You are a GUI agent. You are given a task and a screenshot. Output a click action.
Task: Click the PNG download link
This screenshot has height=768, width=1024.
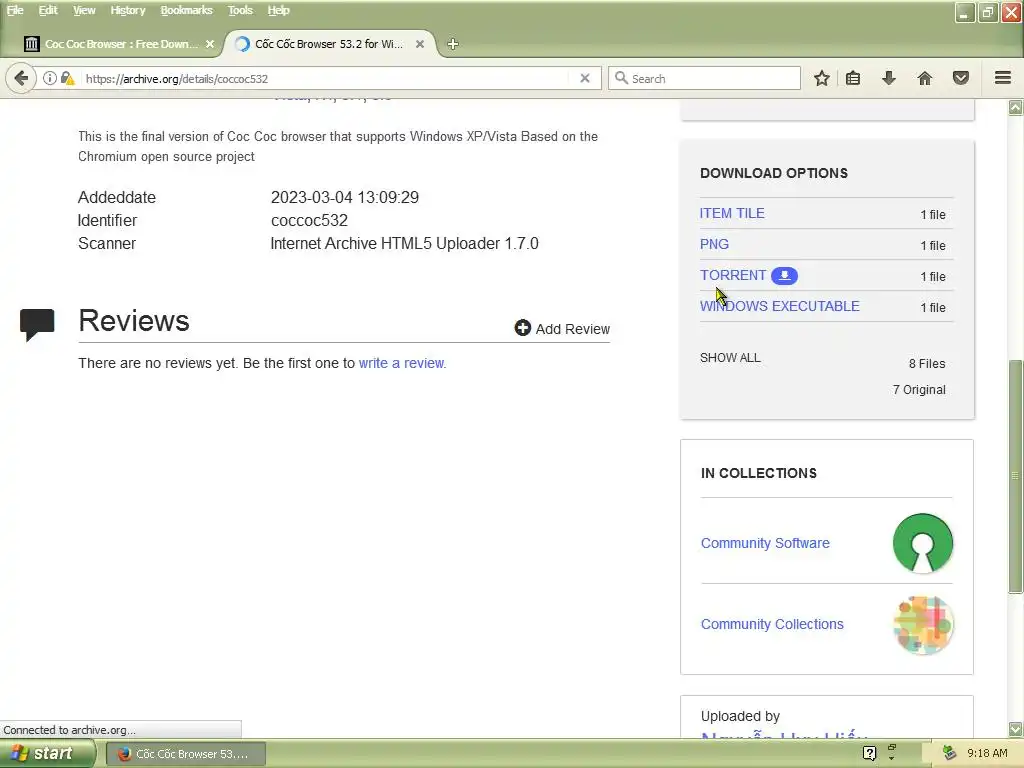(714, 244)
